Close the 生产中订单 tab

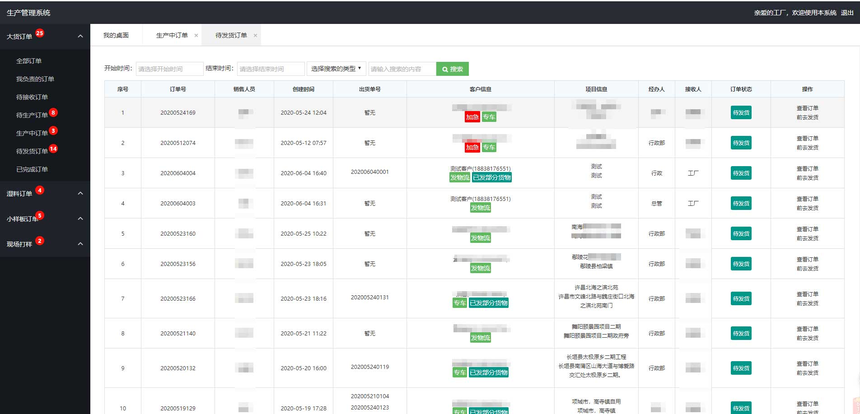[x=196, y=36]
